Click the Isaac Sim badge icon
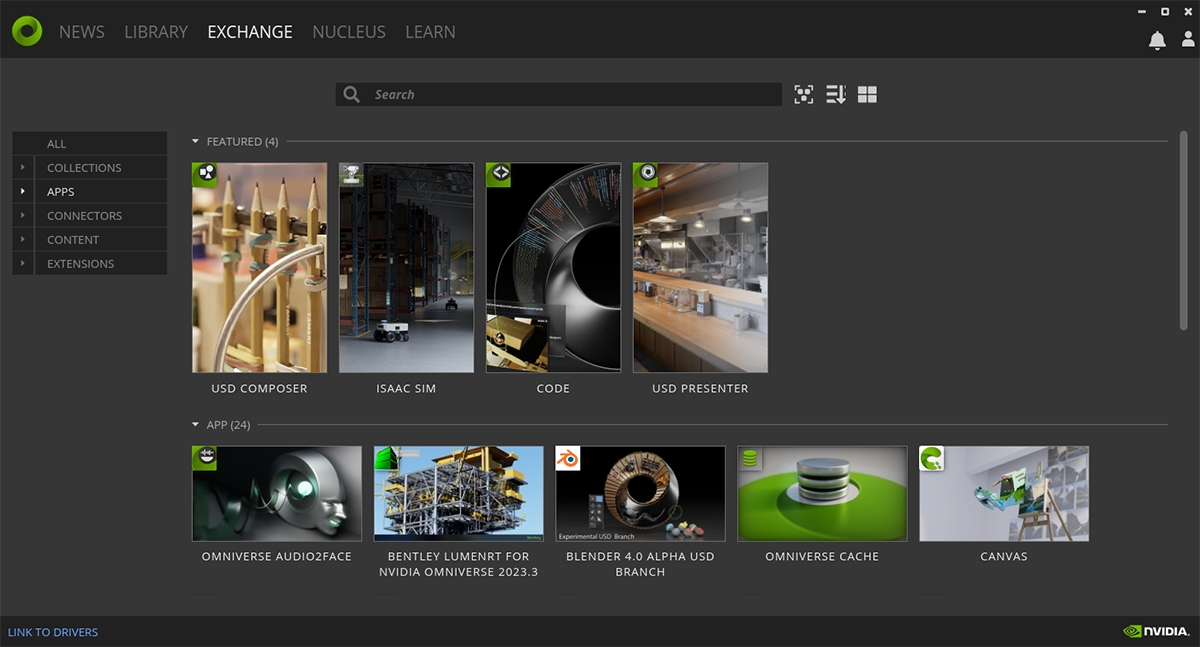Screen dimensions: 1200x647 (x=352, y=175)
